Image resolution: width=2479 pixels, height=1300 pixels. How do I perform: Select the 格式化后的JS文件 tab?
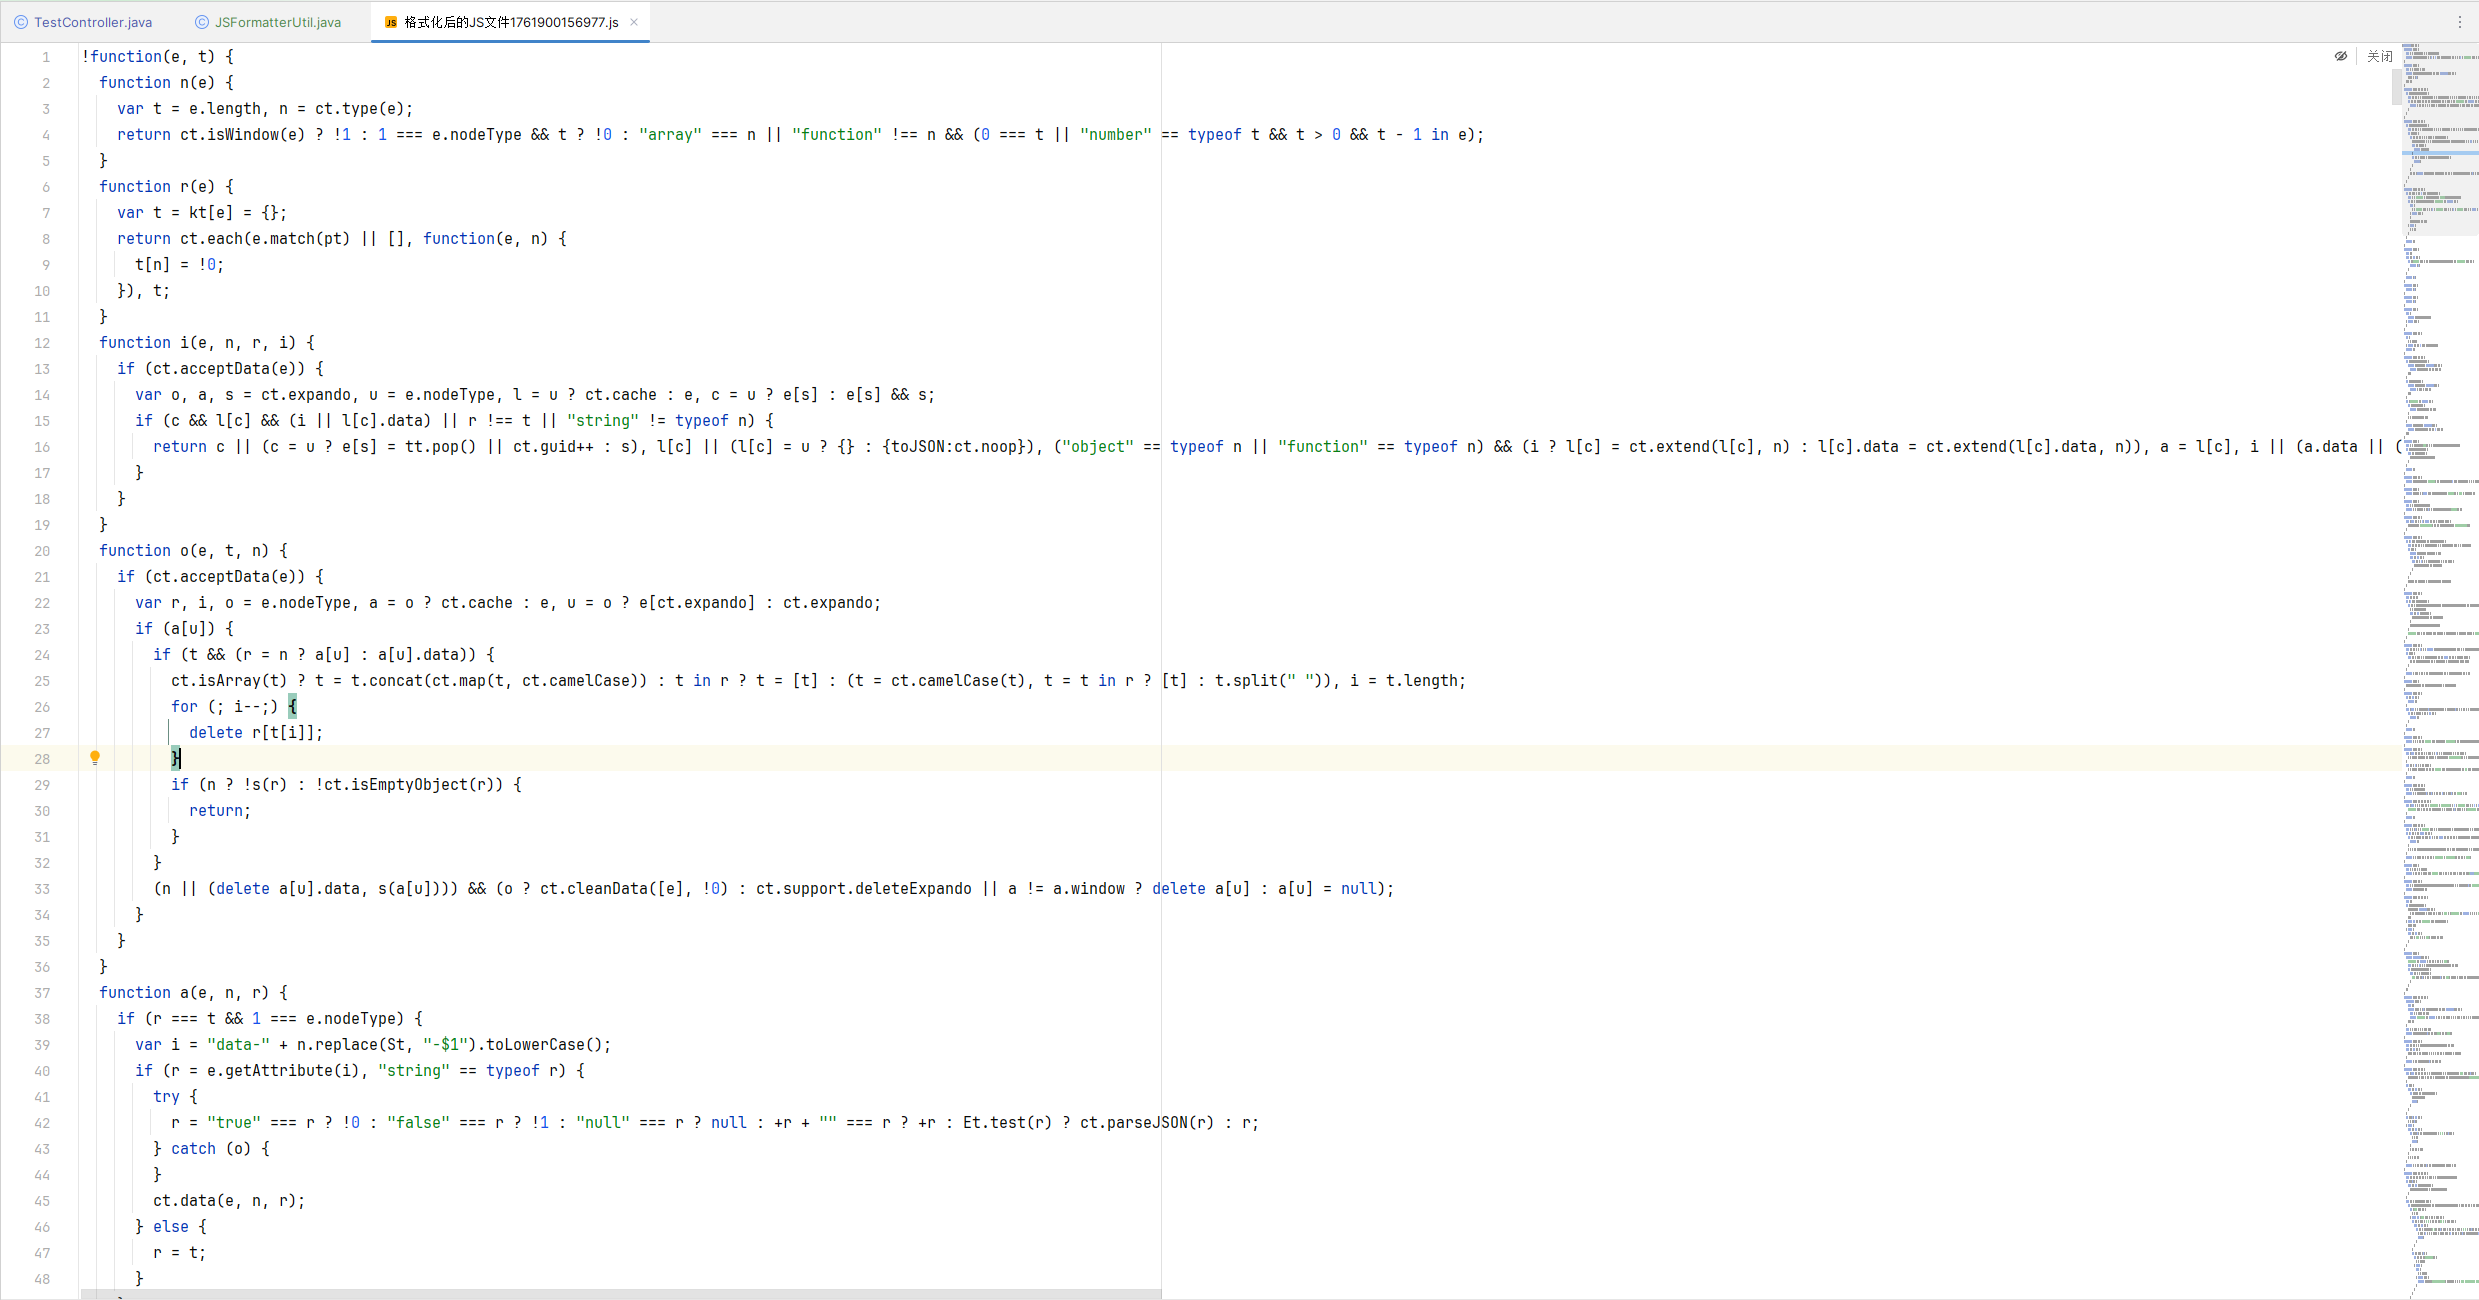coord(510,22)
